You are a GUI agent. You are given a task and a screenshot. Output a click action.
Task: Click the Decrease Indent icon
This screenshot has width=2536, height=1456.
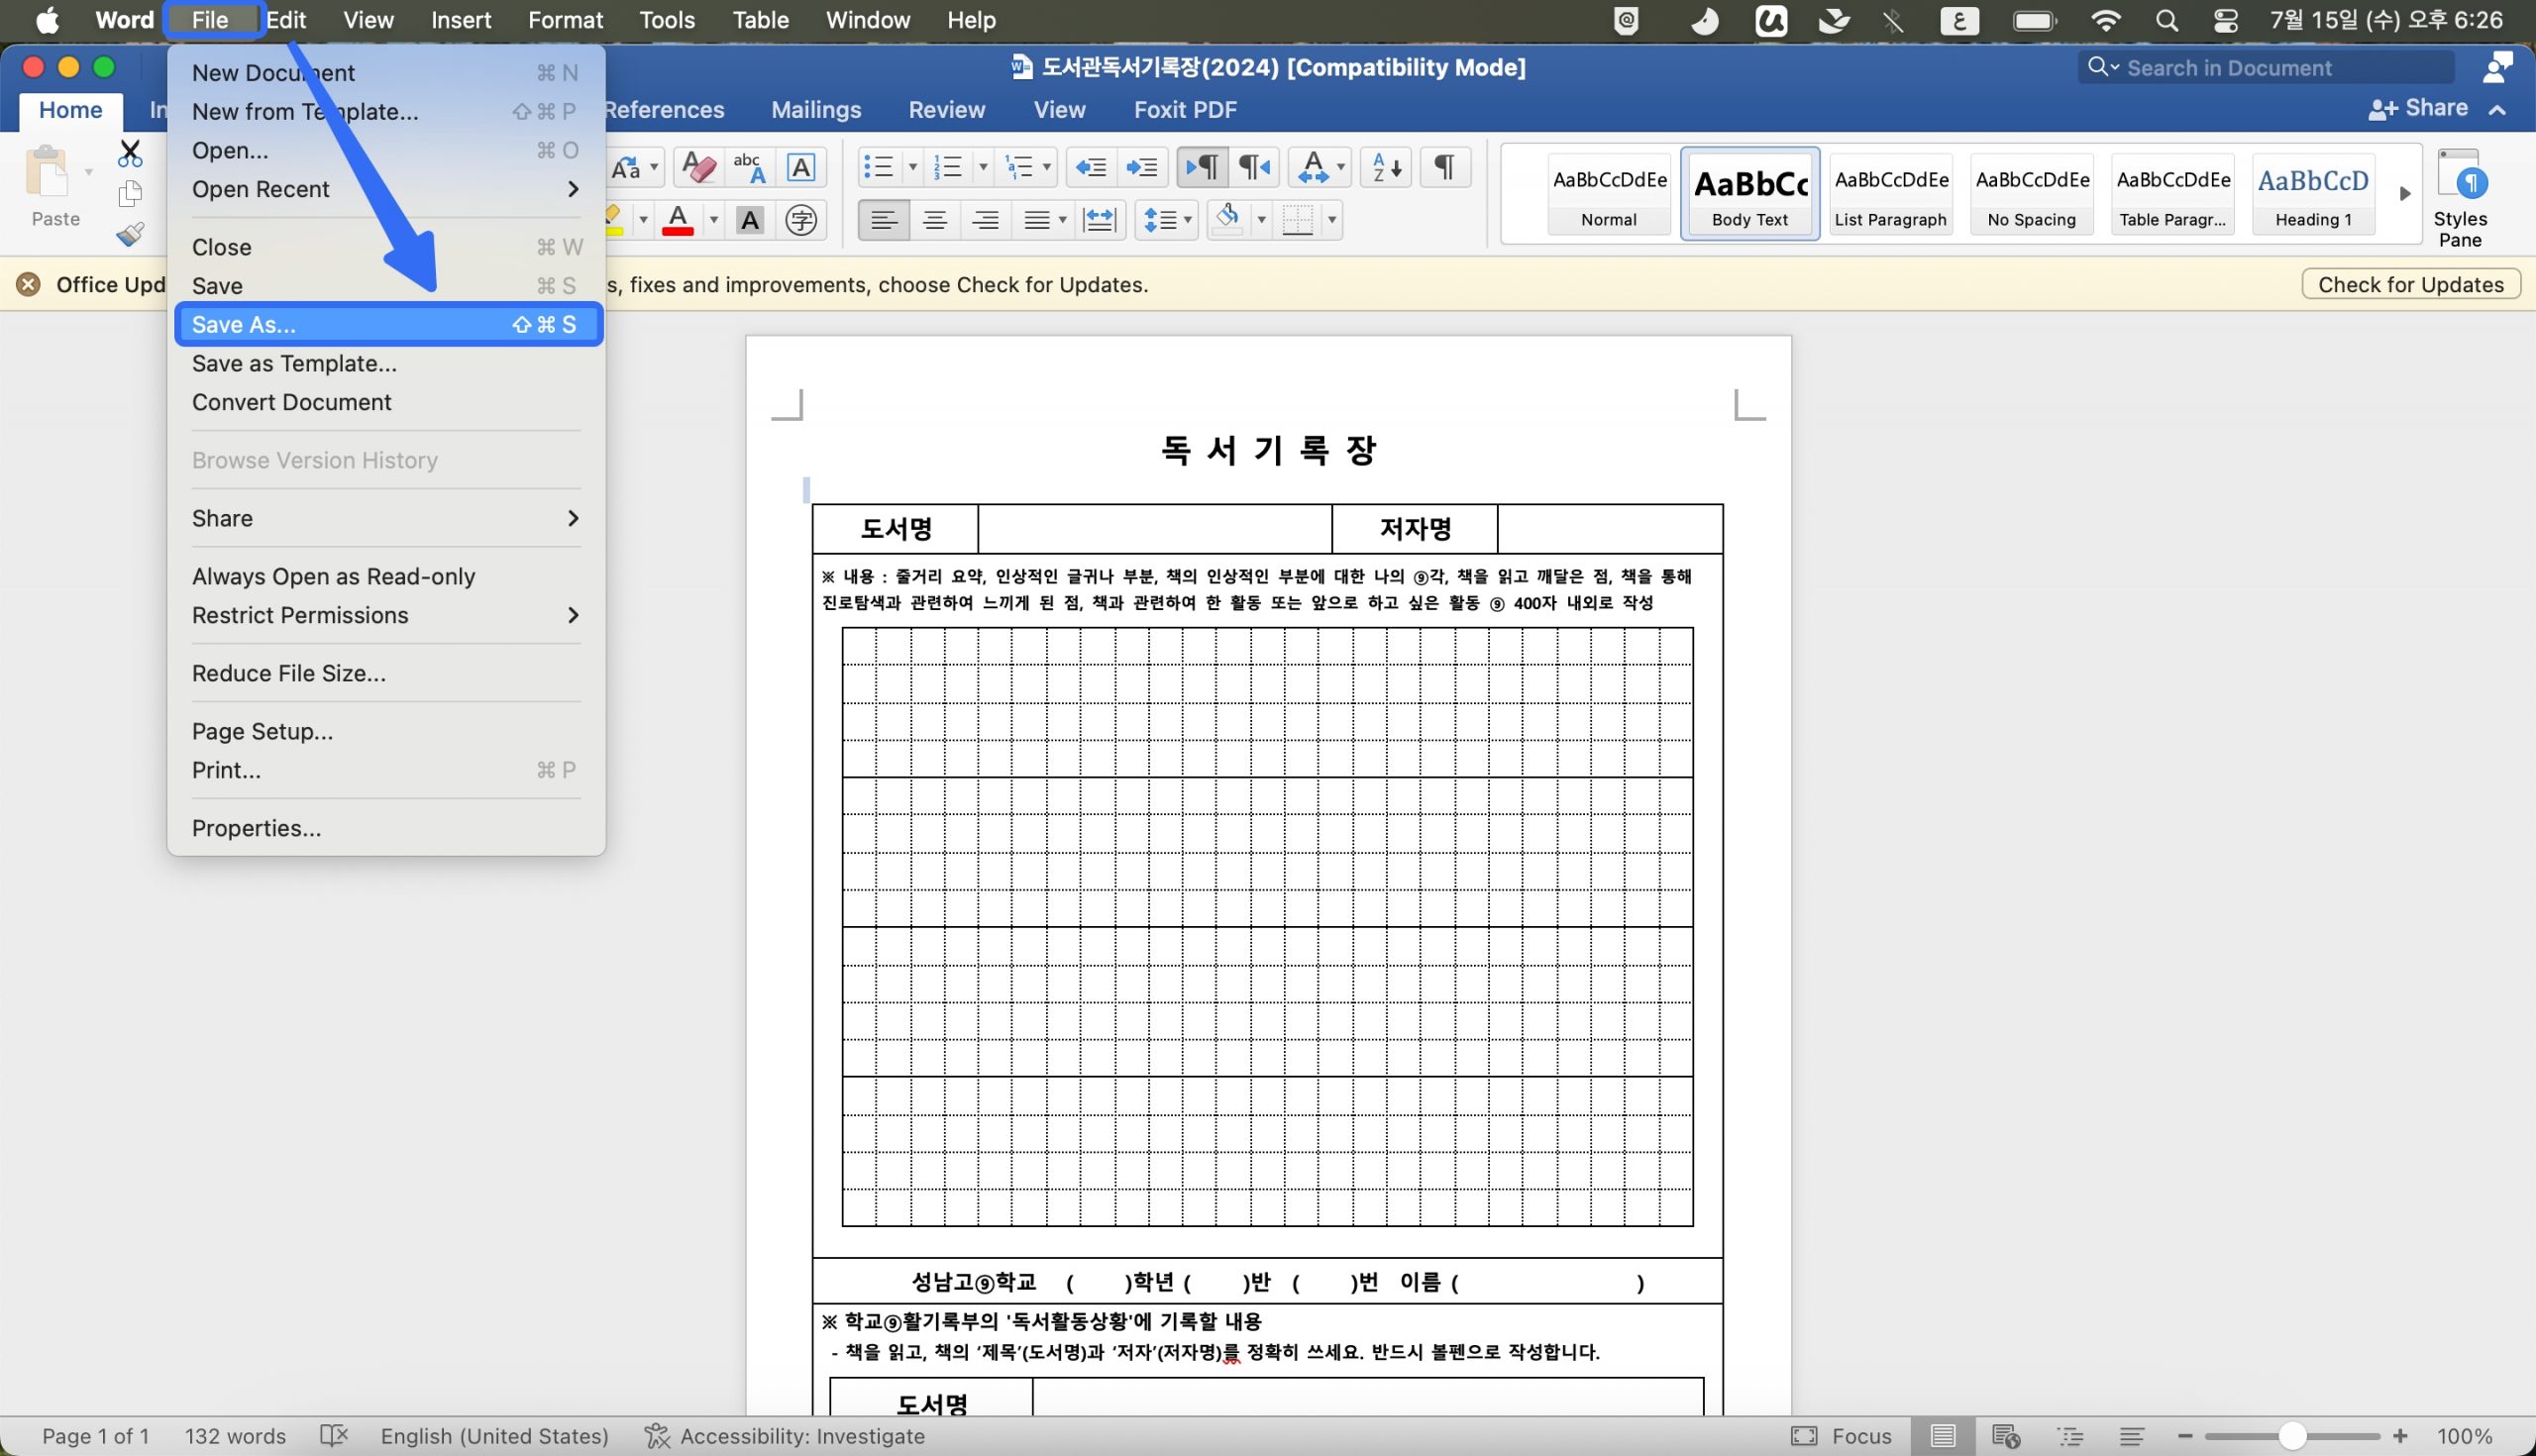[x=1090, y=167]
